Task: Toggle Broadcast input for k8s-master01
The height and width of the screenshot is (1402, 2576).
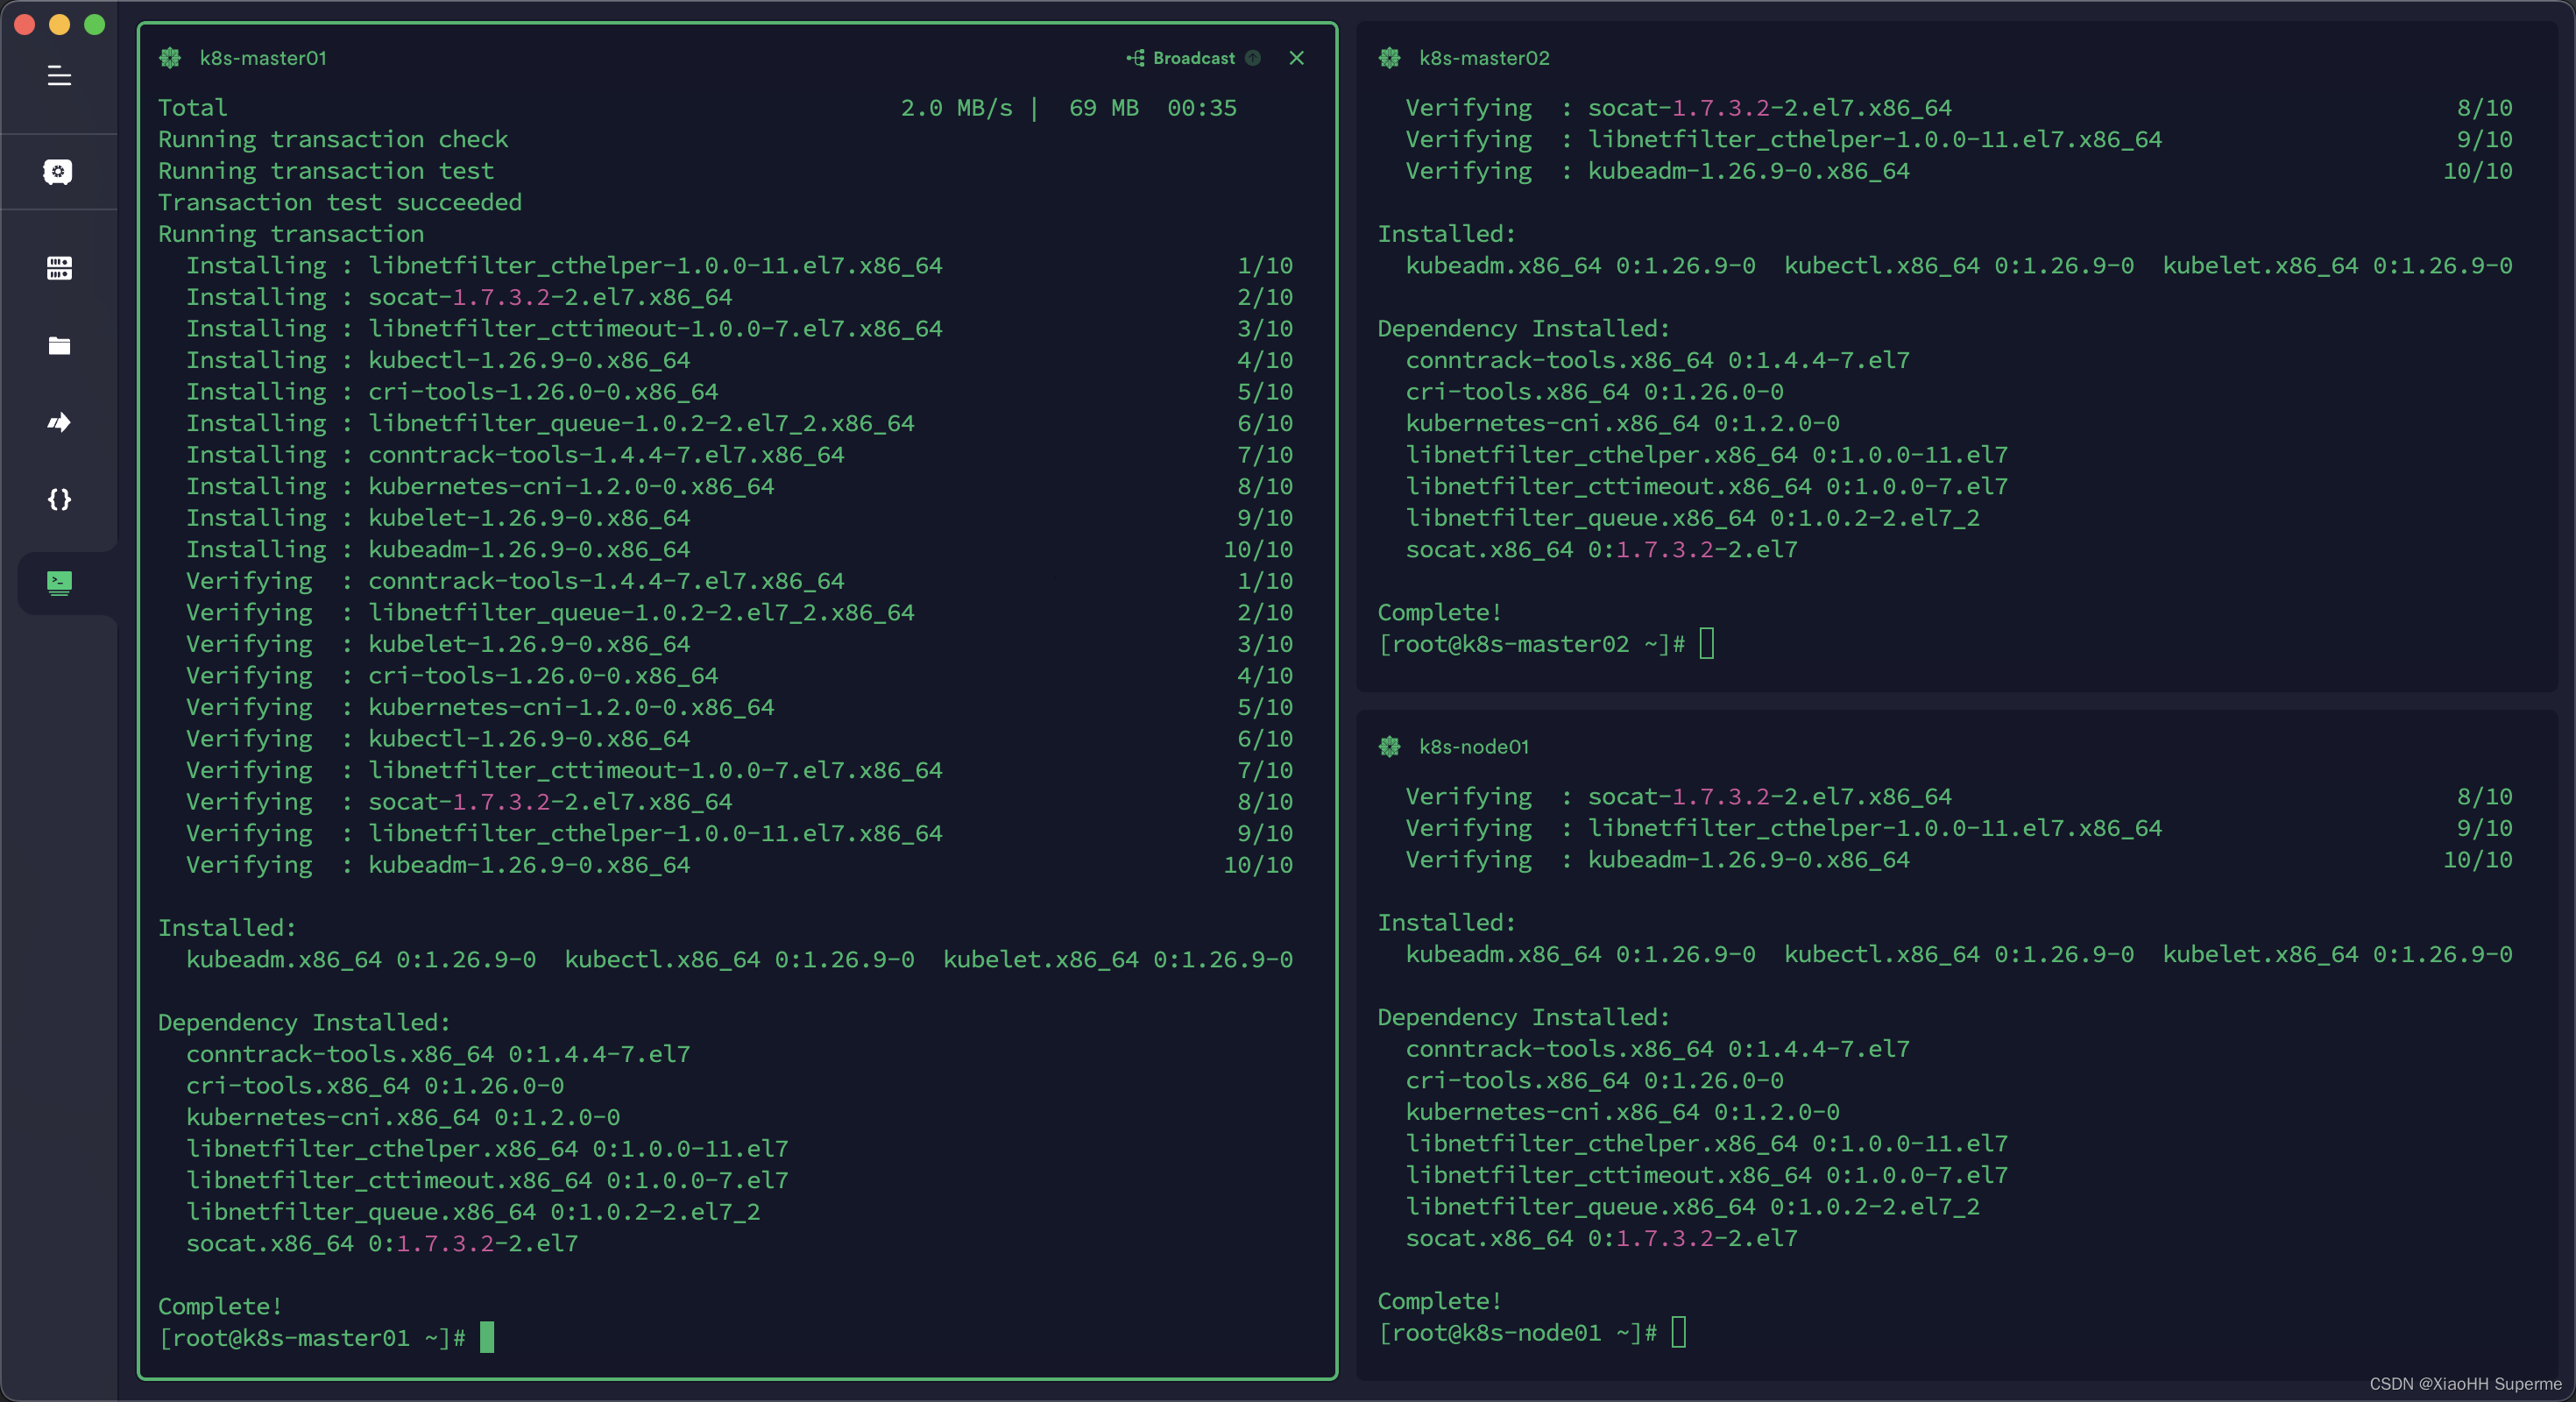Action: point(1181,58)
